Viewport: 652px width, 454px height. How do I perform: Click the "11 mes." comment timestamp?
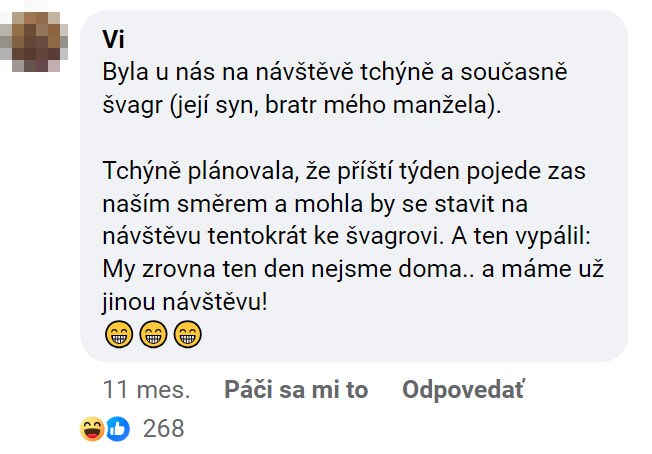pyautogui.click(x=146, y=390)
